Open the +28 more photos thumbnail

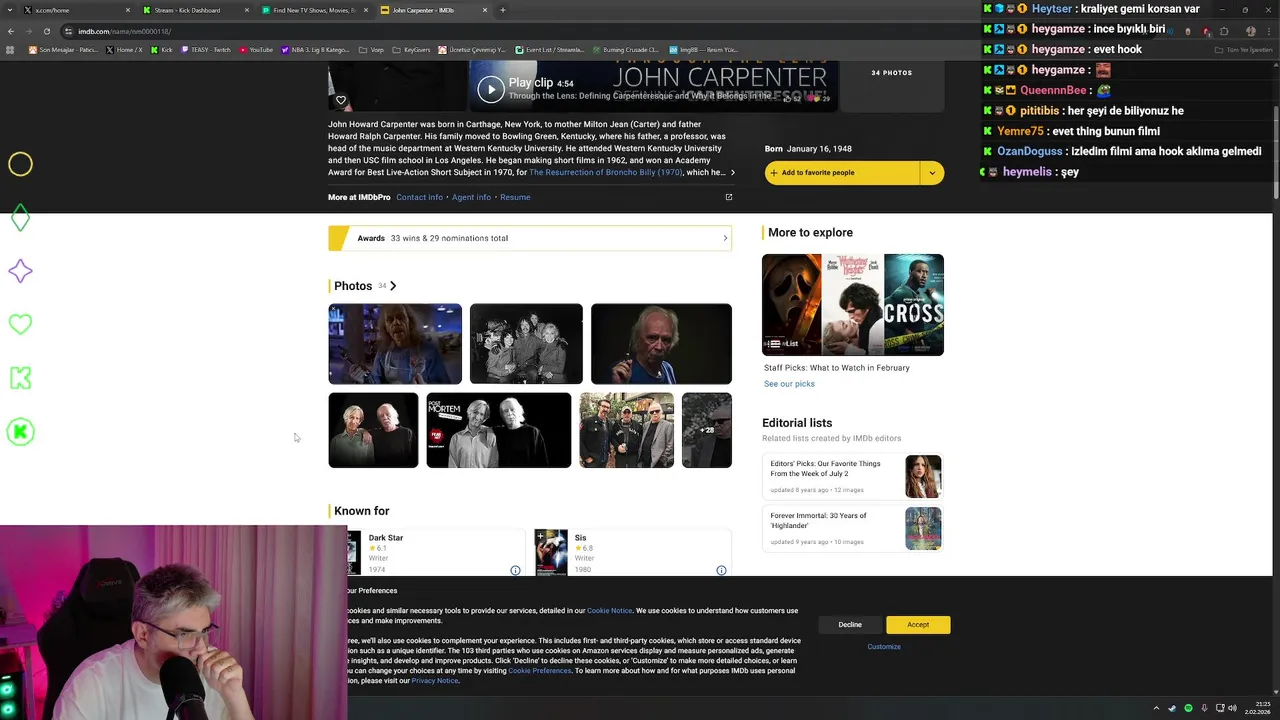[707, 430]
